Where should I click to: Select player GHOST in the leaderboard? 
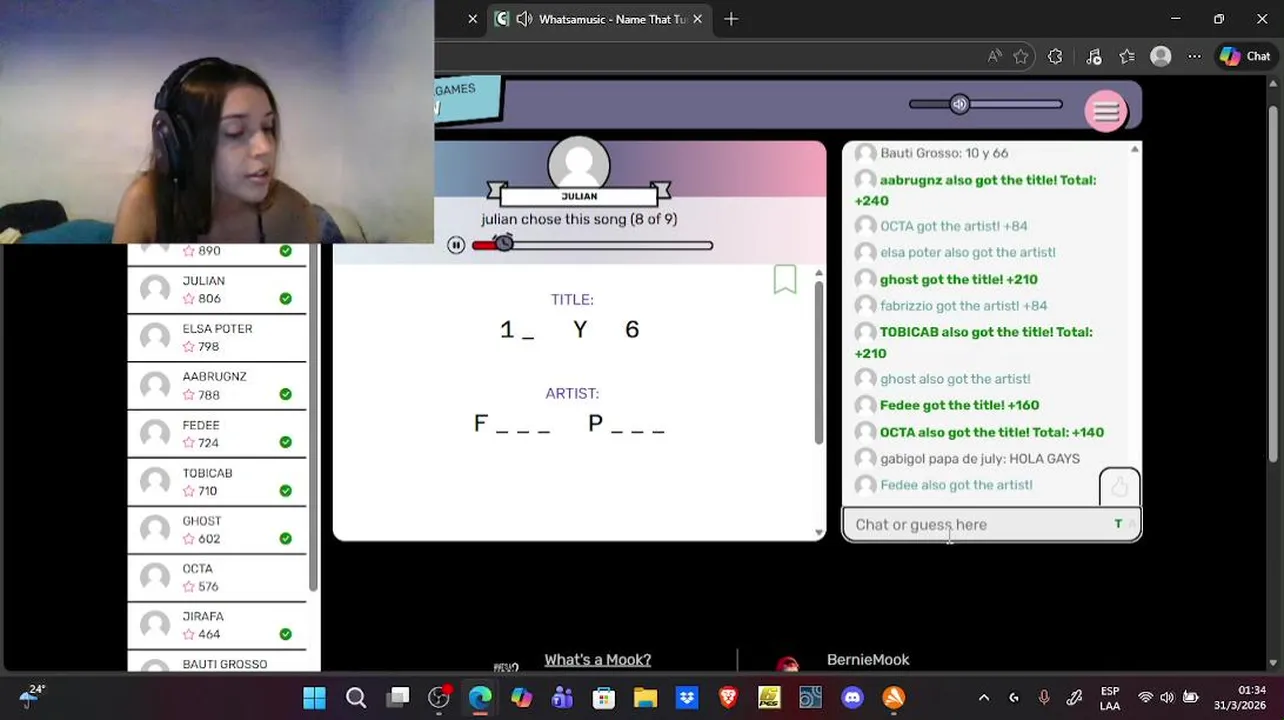217,530
